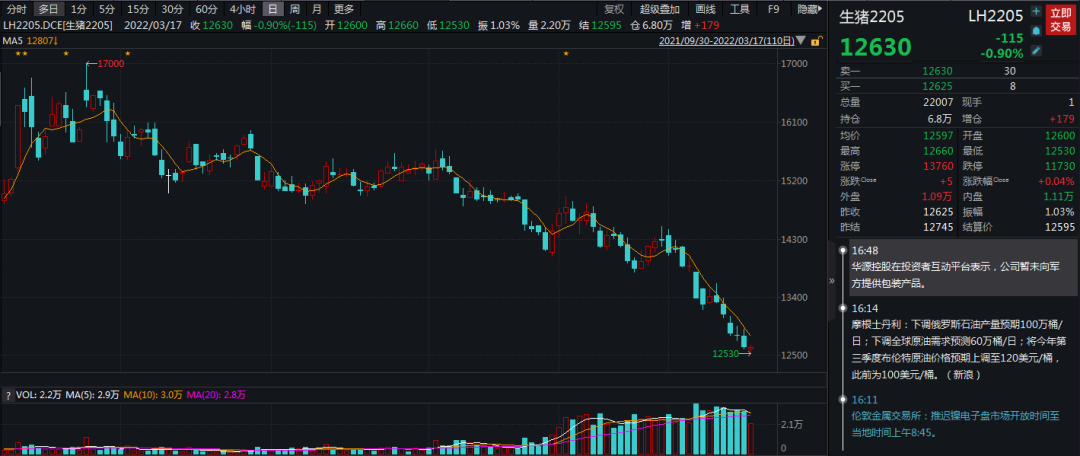This screenshot has height=456, width=1080.
Task: Click the VOL: 2.2万 volume label
Action: (39, 395)
